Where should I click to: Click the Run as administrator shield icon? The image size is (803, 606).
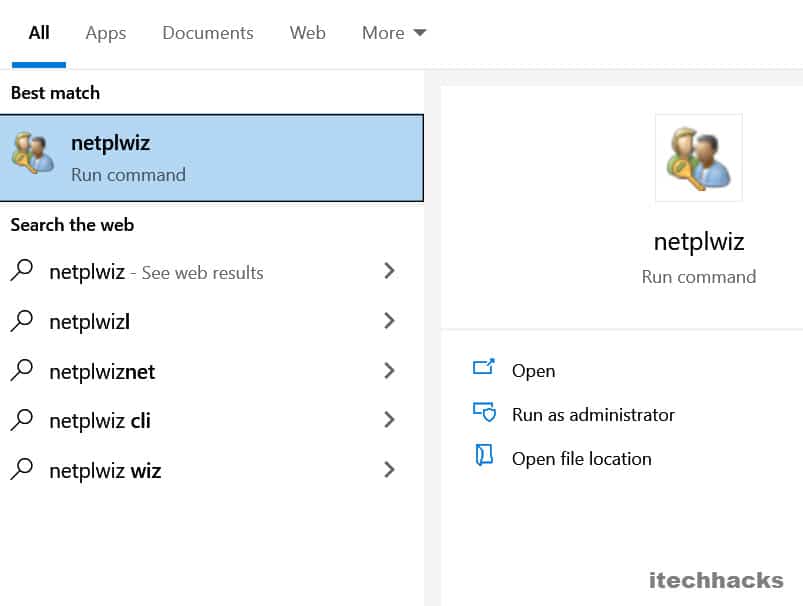pos(484,413)
